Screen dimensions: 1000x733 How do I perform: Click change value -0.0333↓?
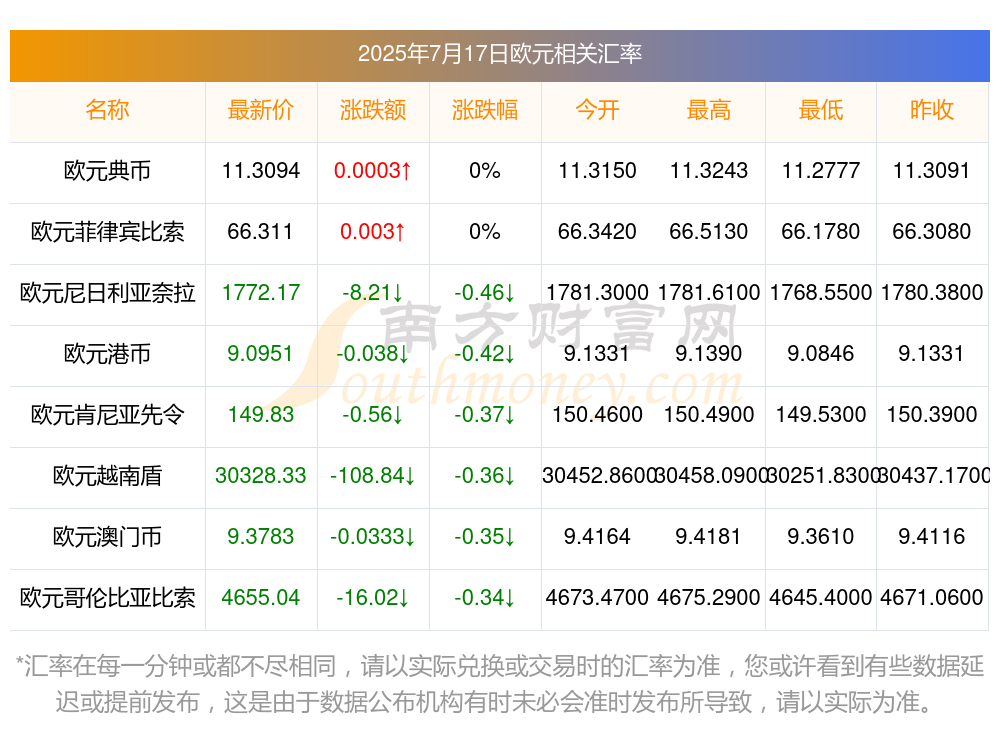point(372,537)
